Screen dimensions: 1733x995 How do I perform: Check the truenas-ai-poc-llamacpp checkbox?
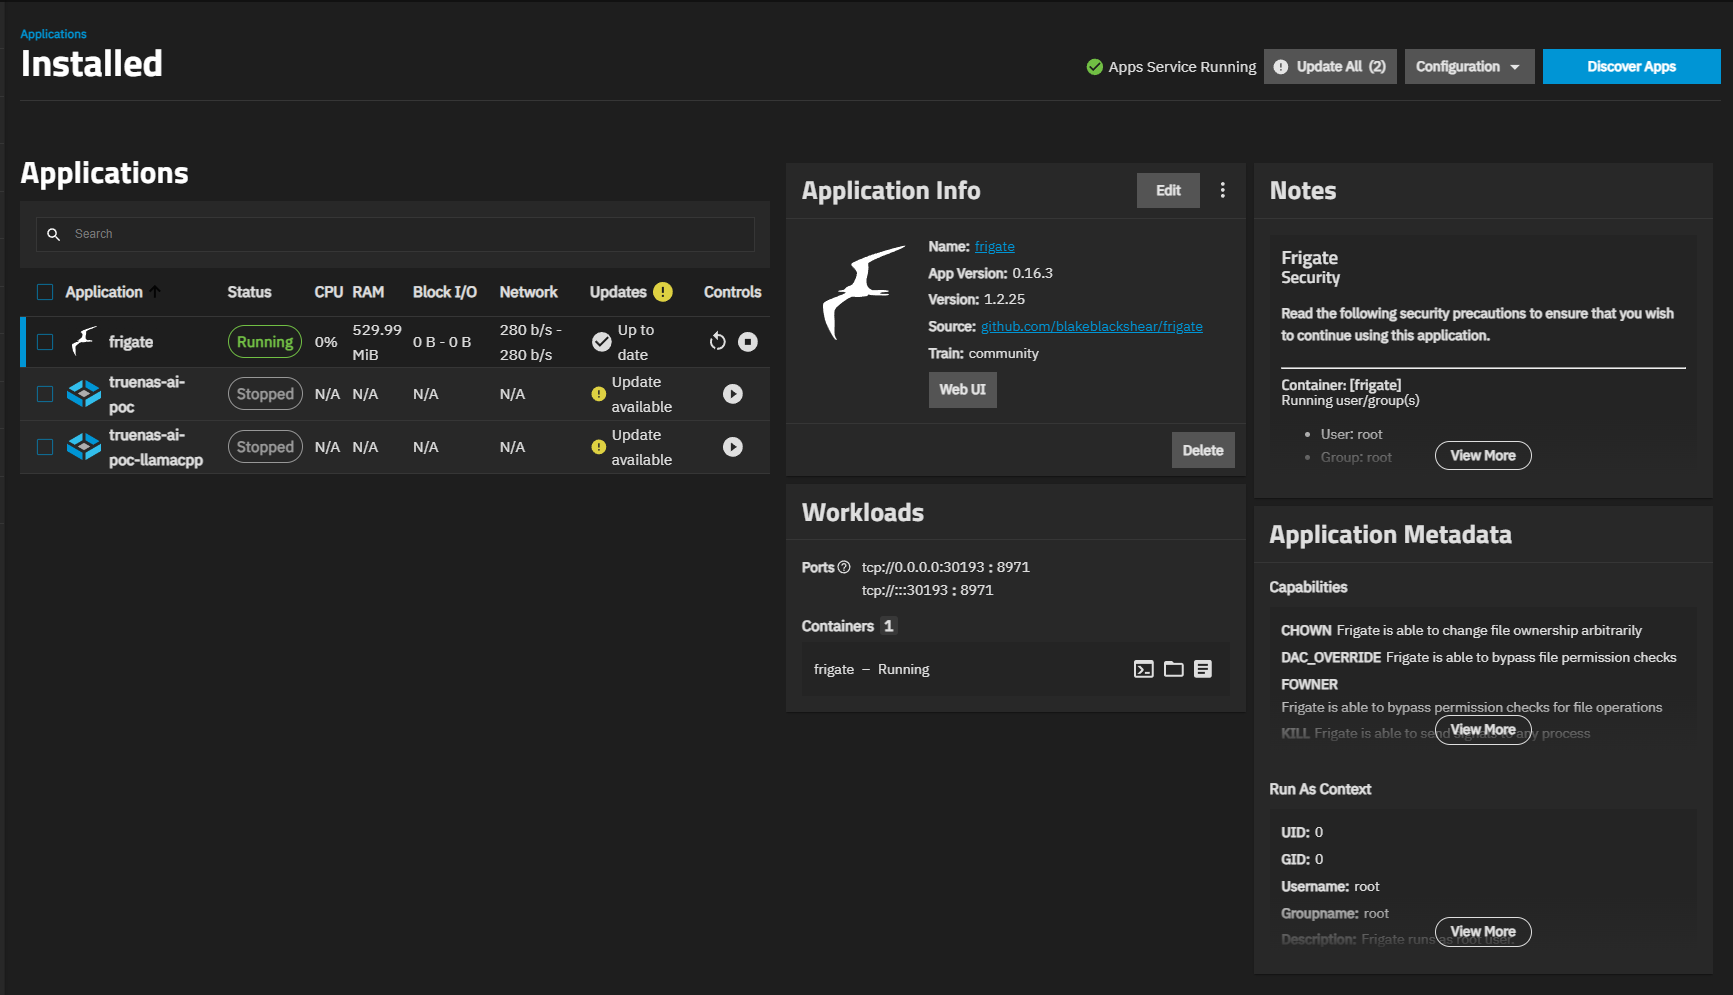click(45, 447)
